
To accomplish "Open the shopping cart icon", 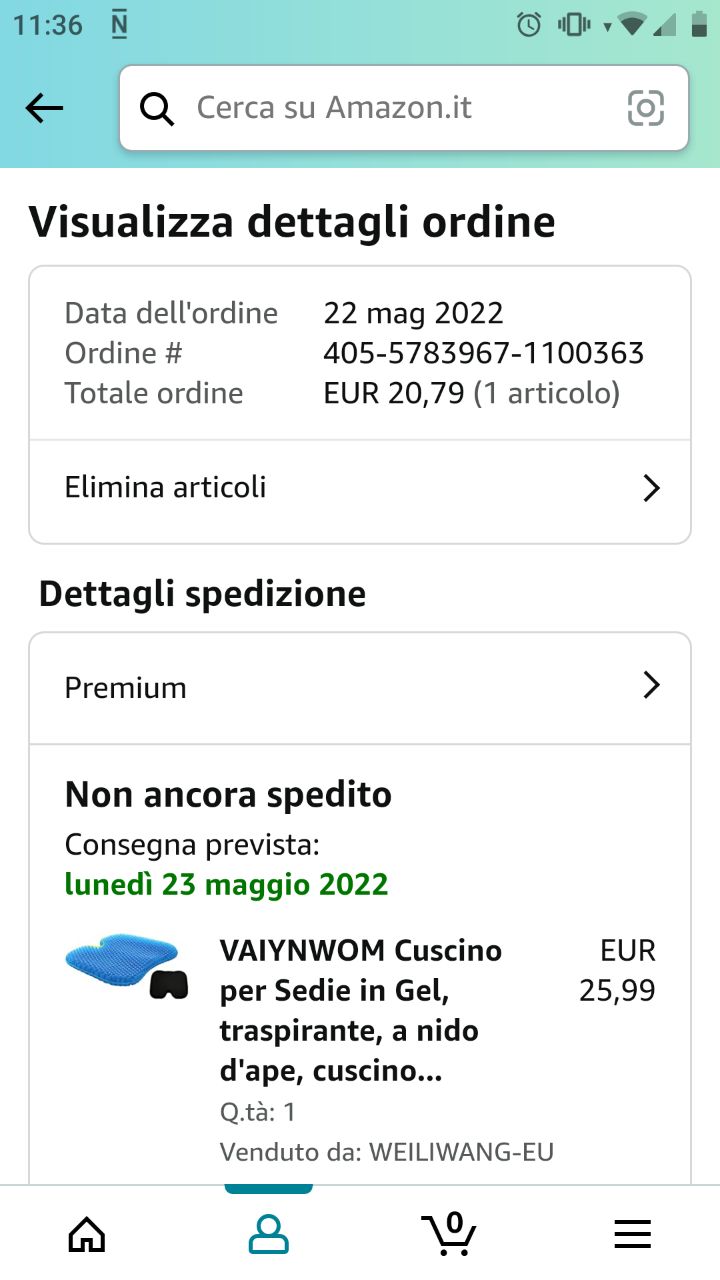I will (x=449, y=1233).
